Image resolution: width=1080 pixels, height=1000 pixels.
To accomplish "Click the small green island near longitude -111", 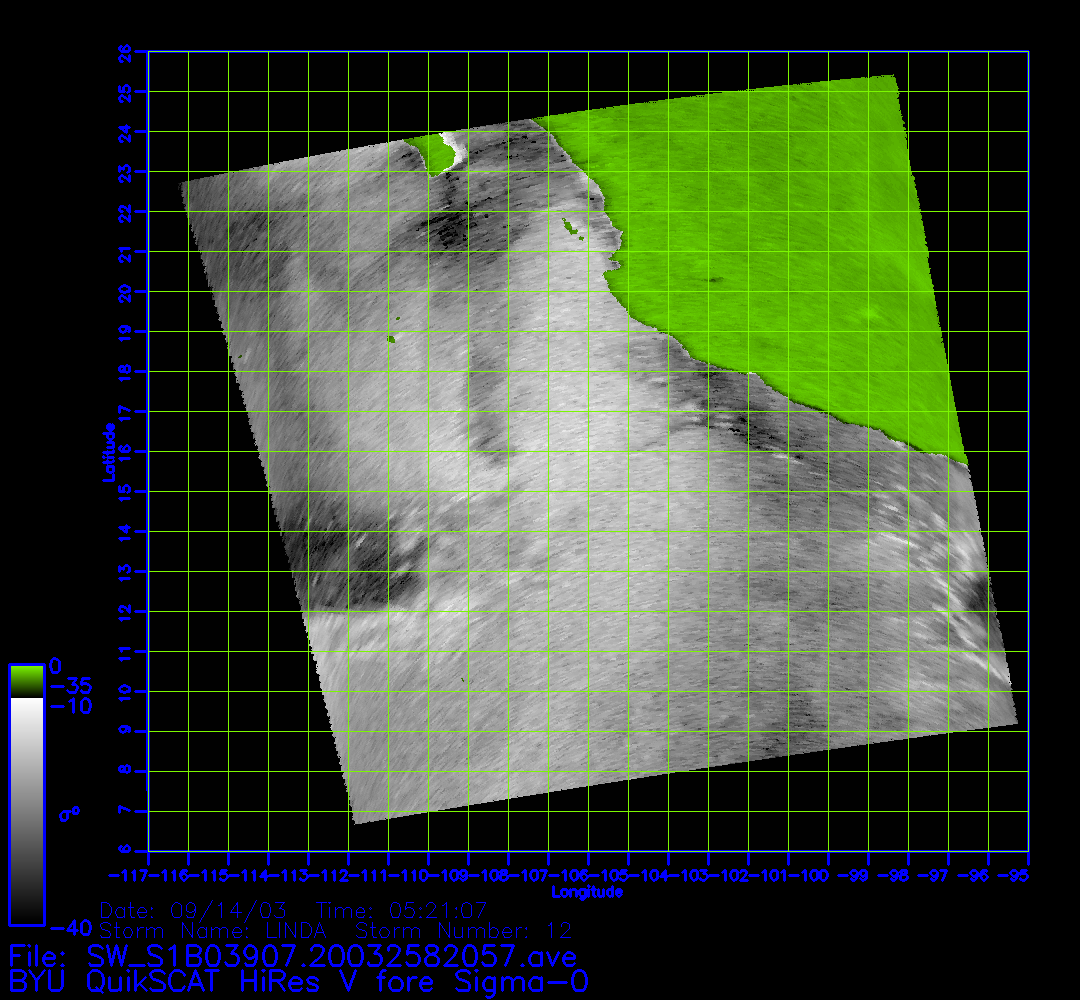I will tap(391, 340).
